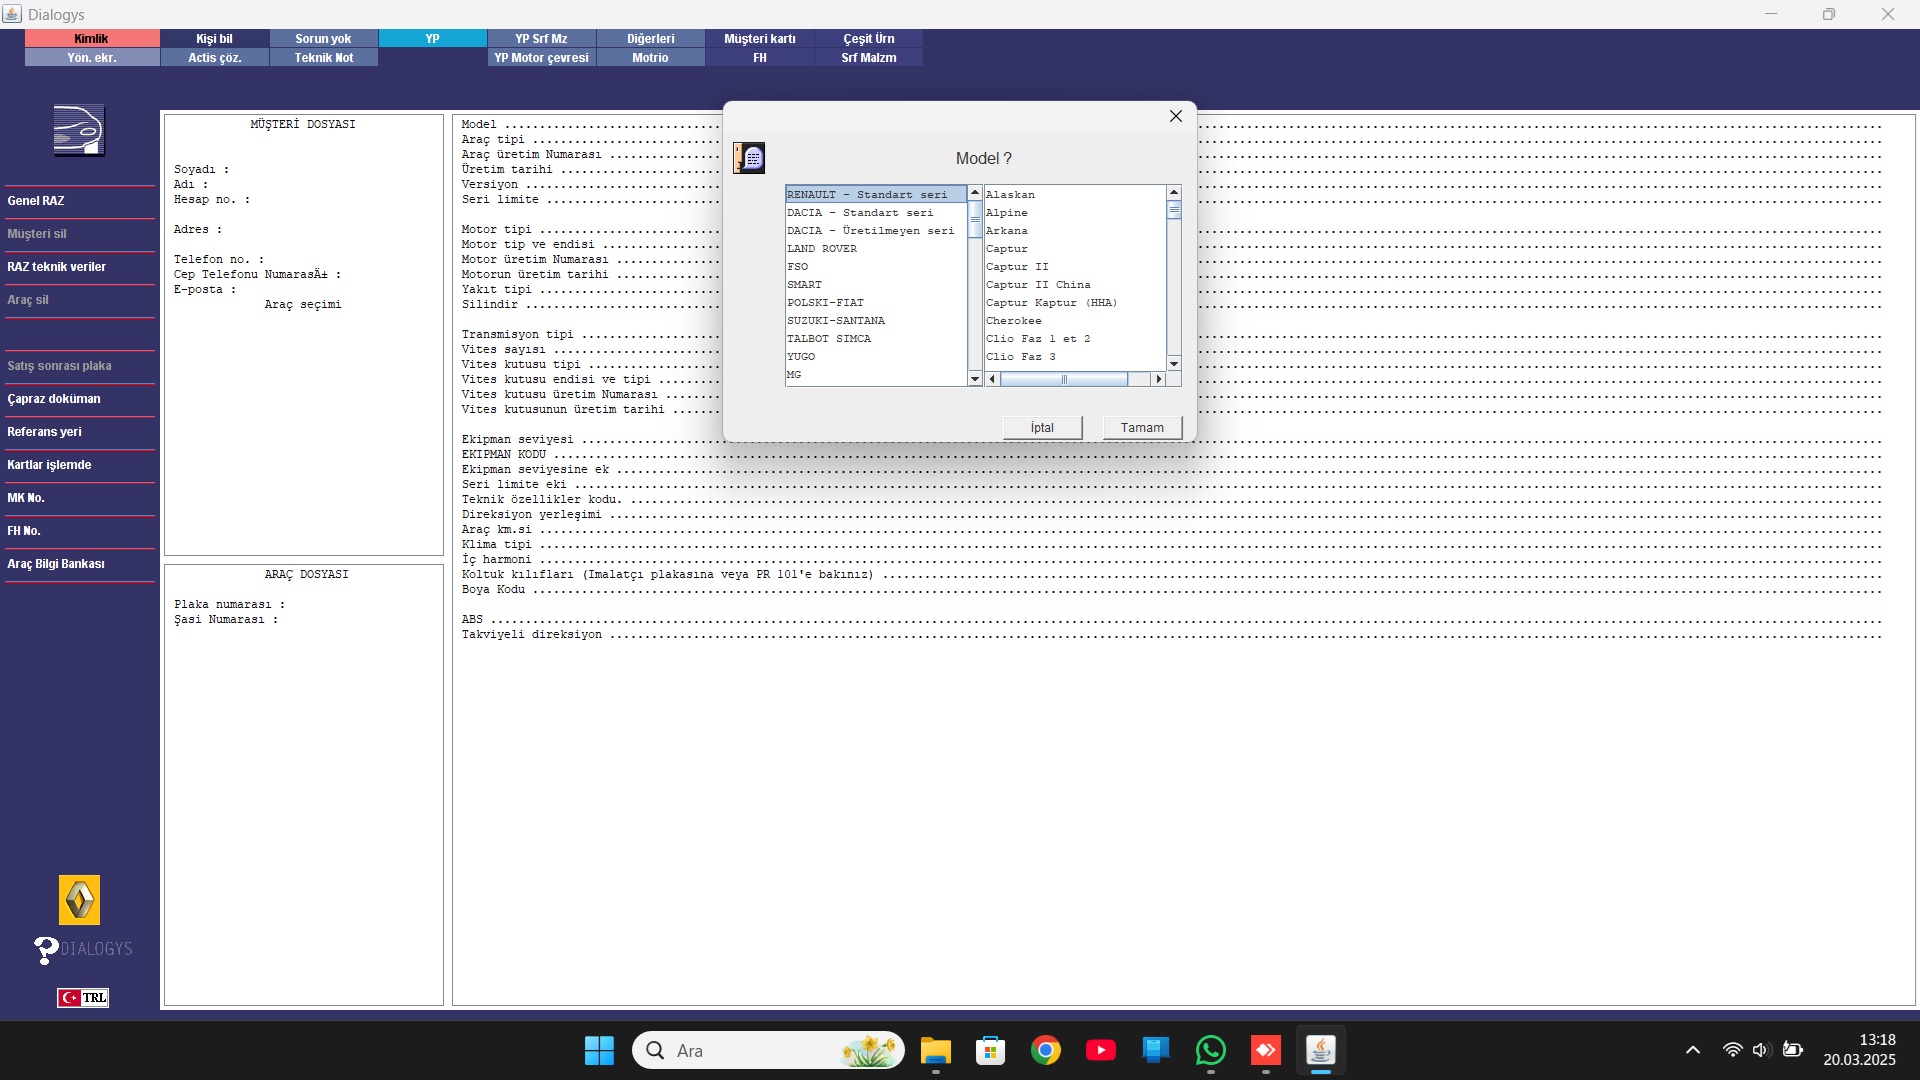Image resolution: width=1920 pixels, height=1080 pixels.
Task: Open the Müşteri kartı tab
Action: (x=760, y=39)
